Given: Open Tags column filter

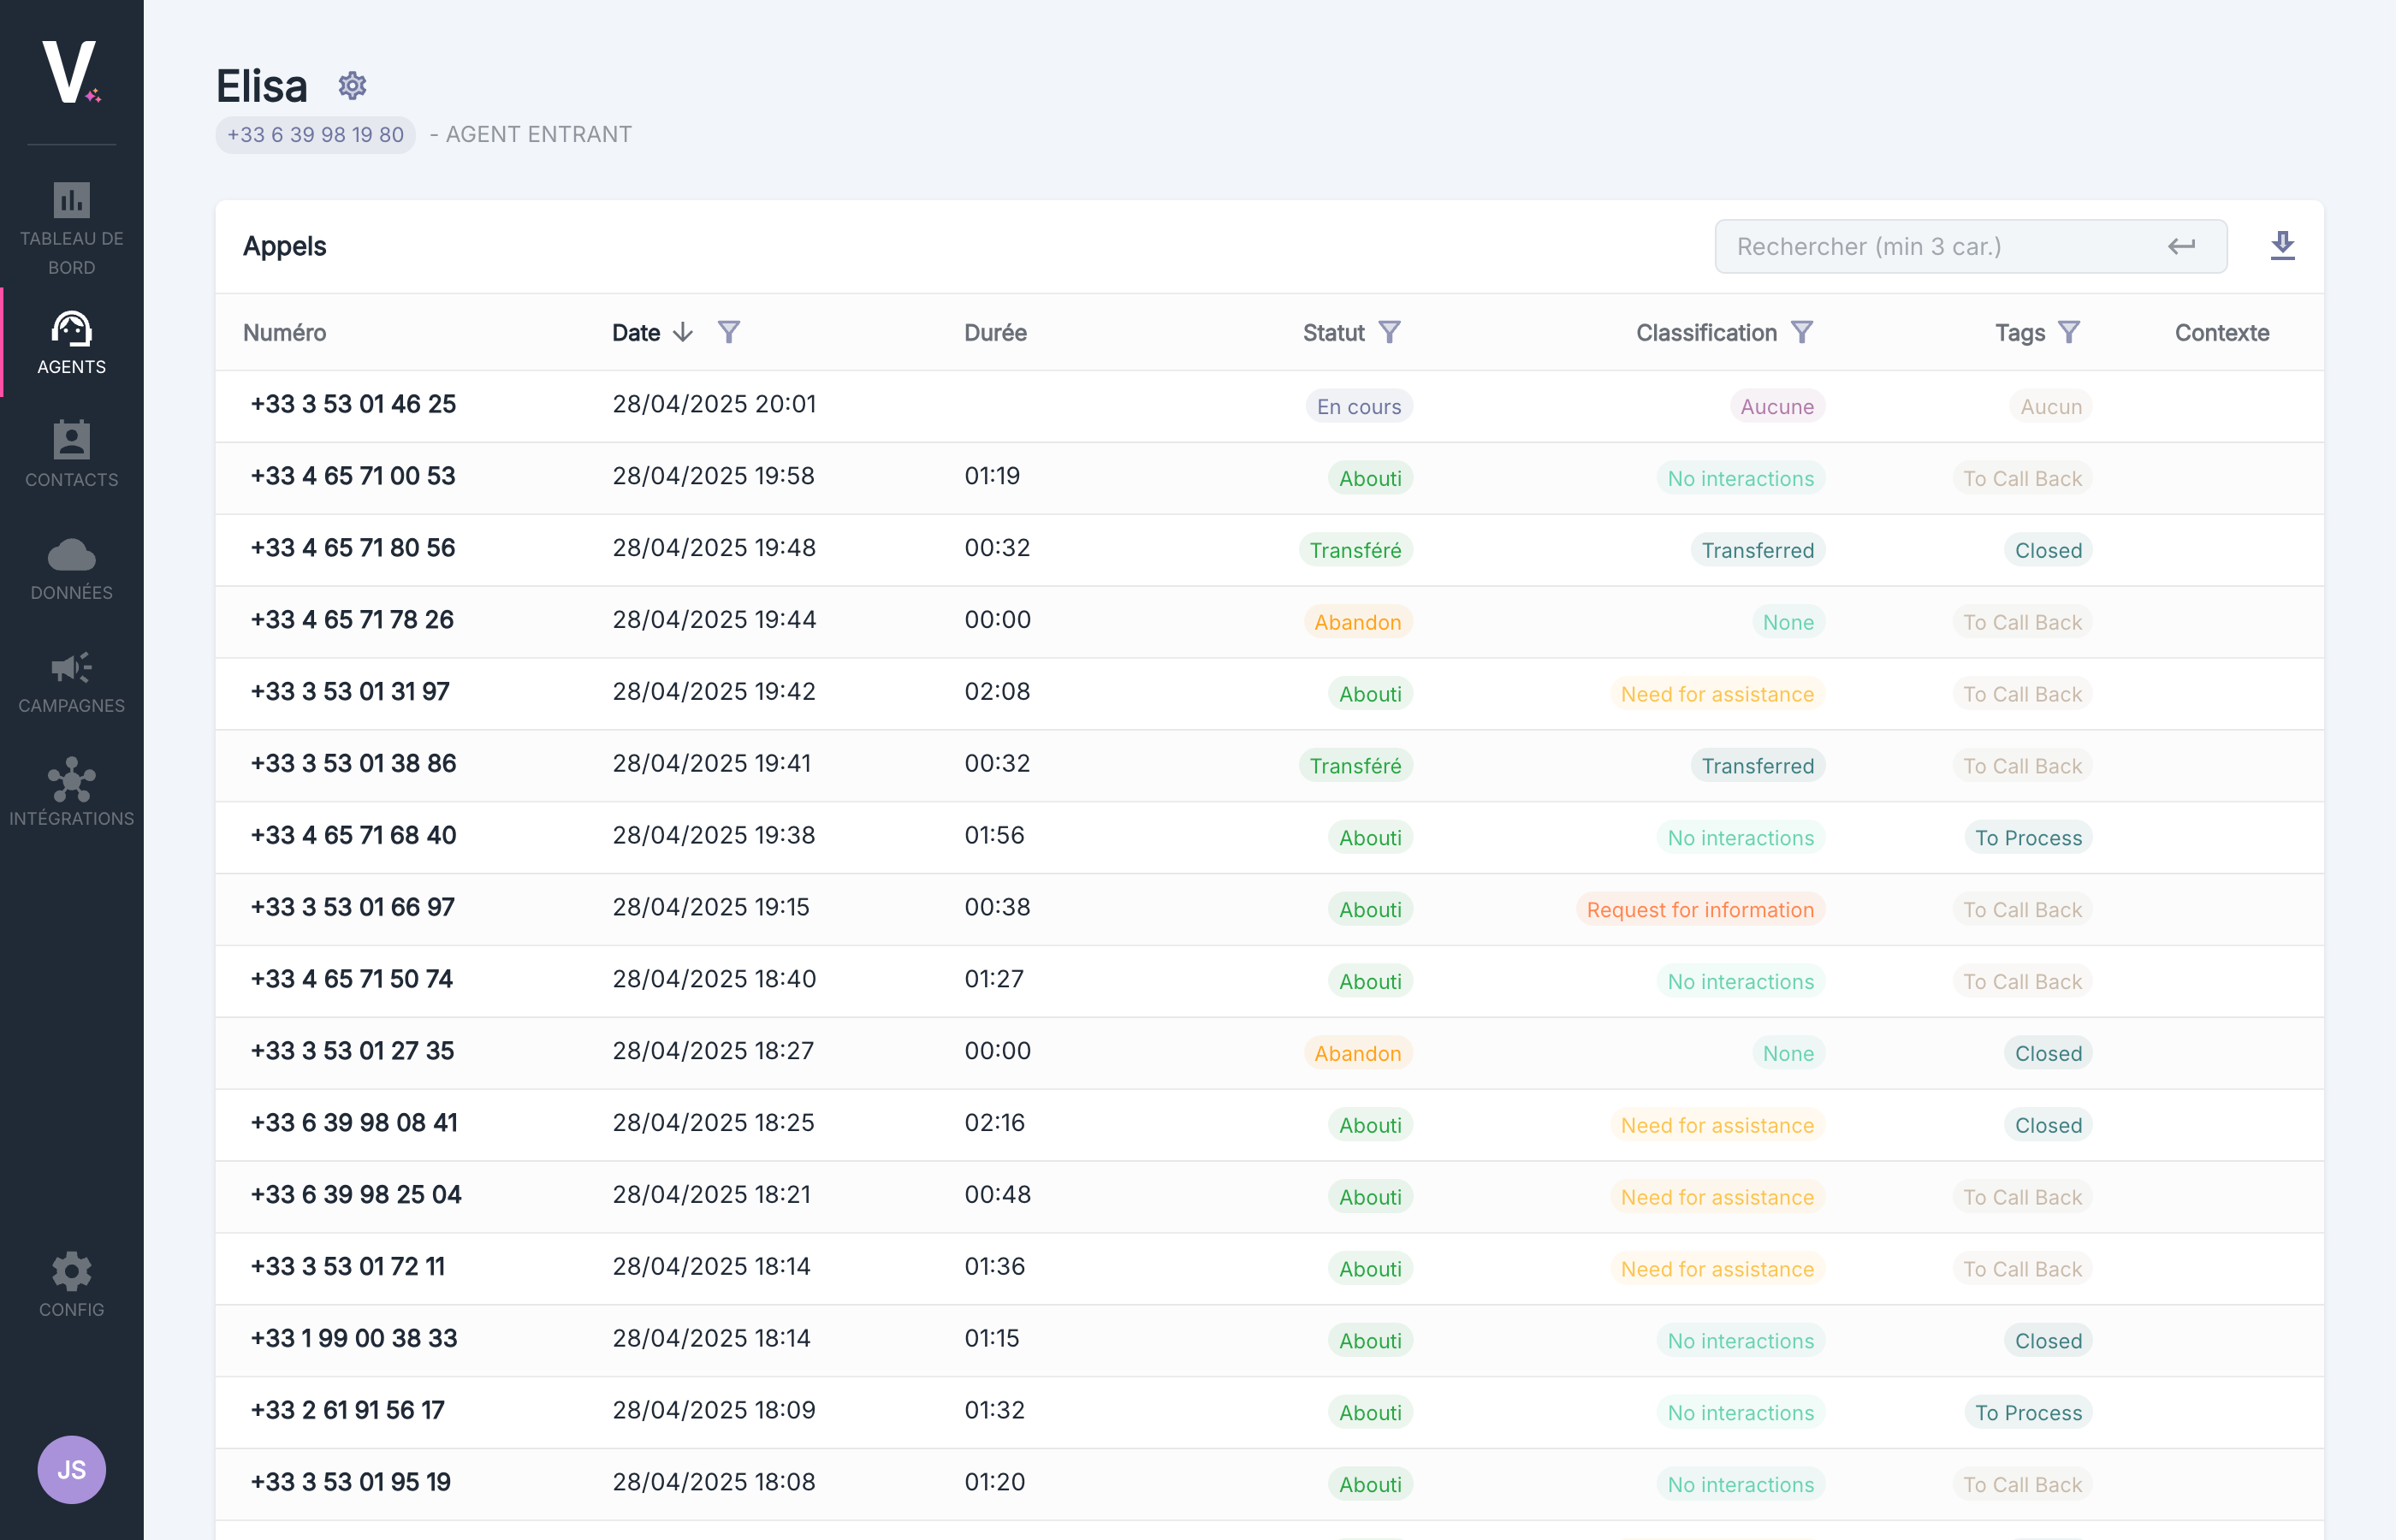Looking at the screenshot, I should 2069,332.
